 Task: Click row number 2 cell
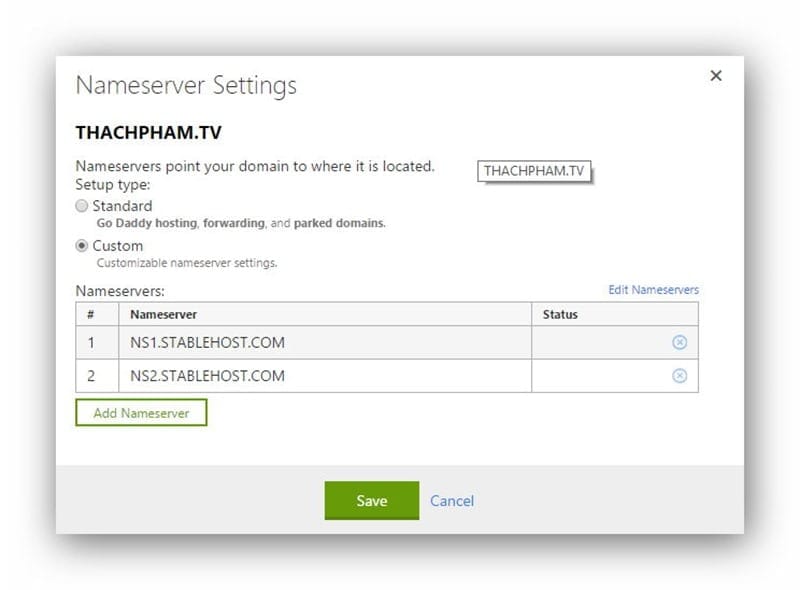(x=97, y=376)
